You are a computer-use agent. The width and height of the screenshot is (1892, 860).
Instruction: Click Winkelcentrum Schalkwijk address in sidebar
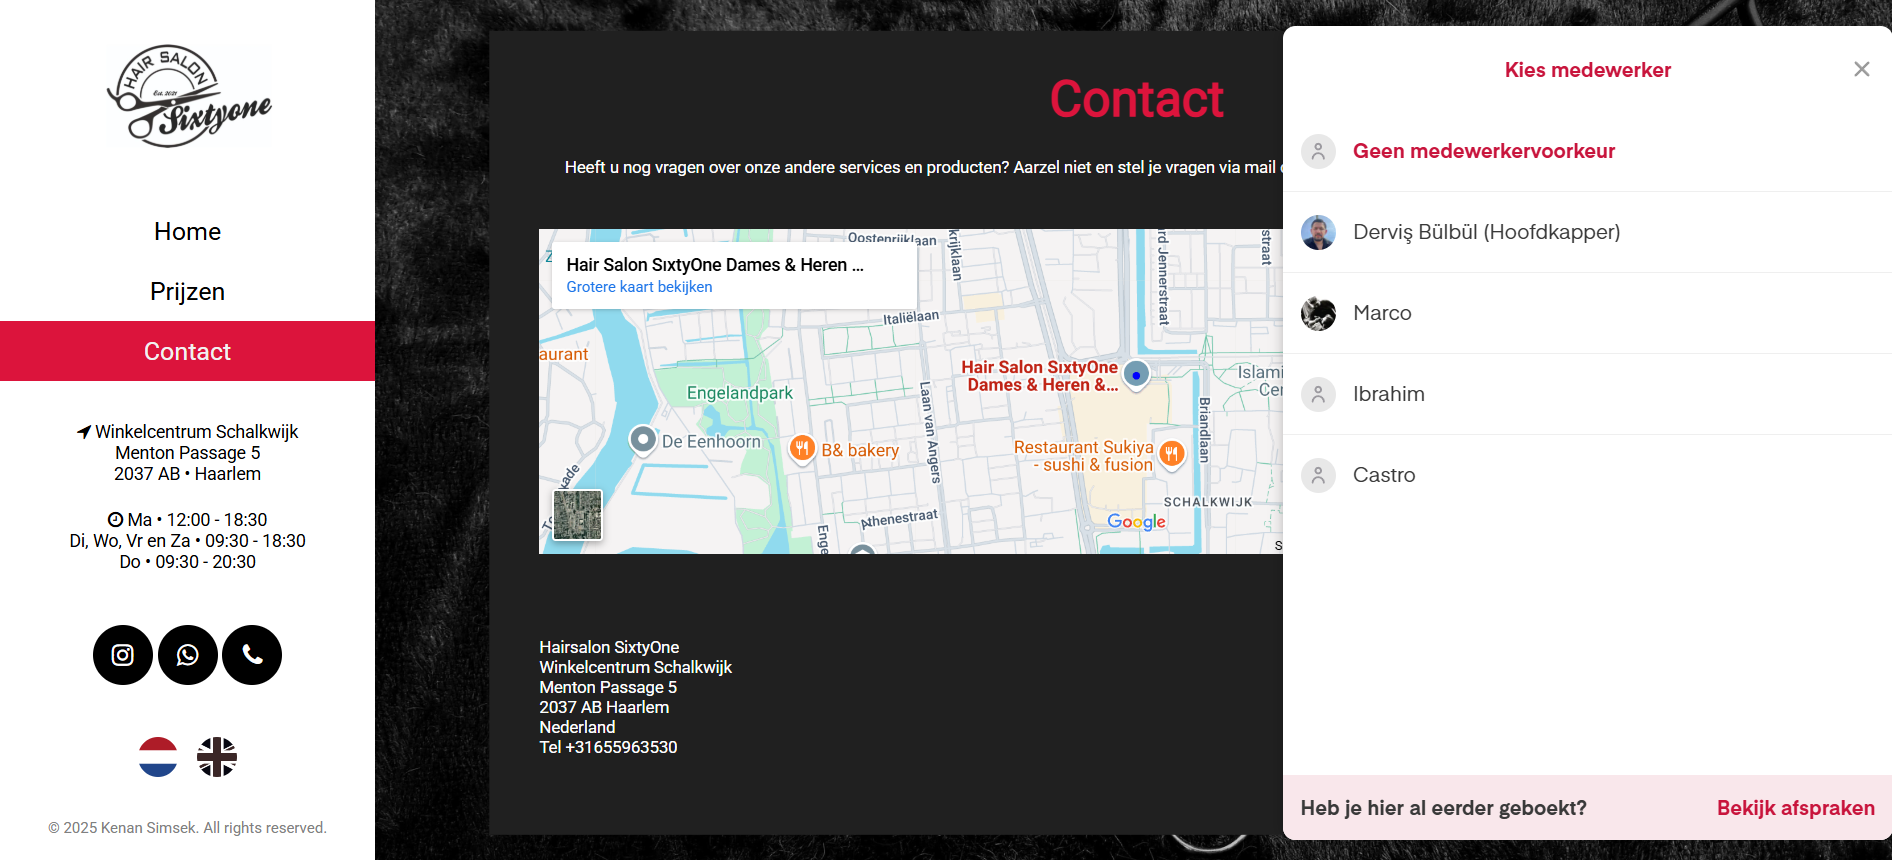point(196,432)
